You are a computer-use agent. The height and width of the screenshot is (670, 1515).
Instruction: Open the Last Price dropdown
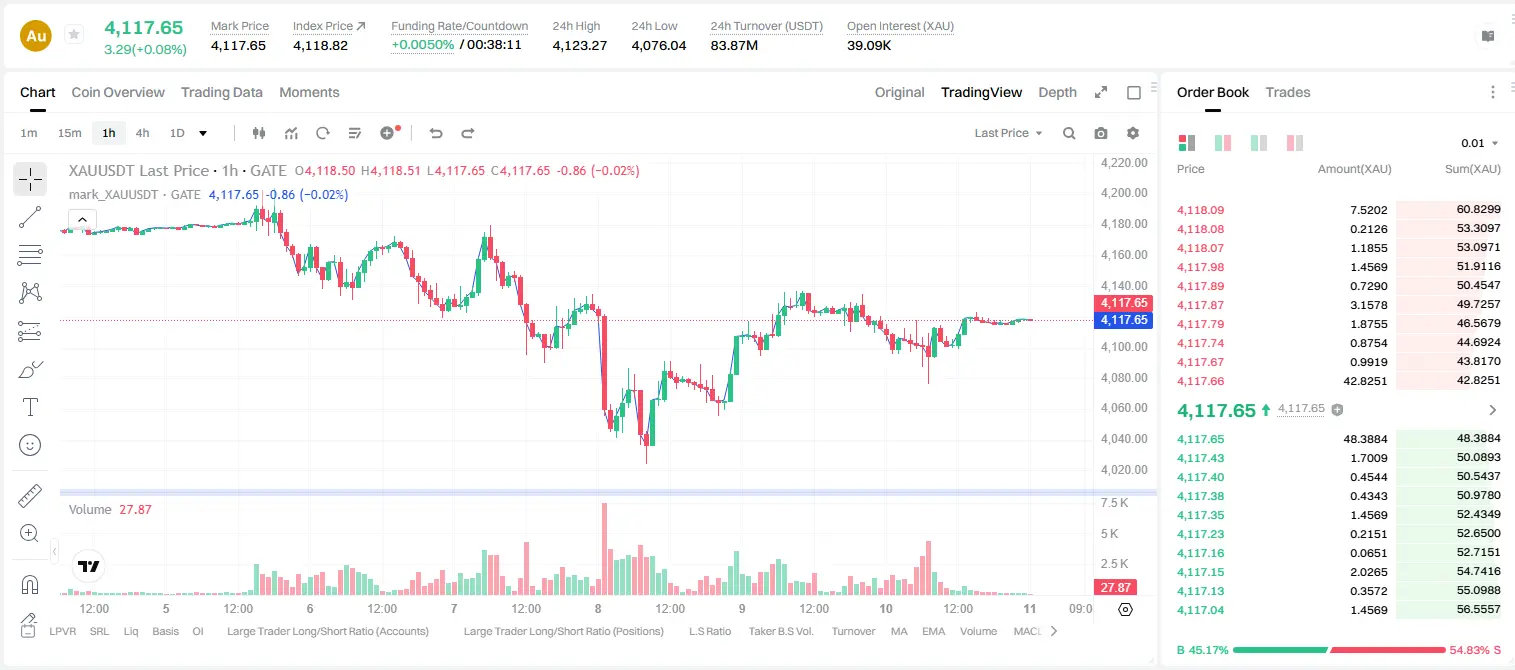point(1008,133)
